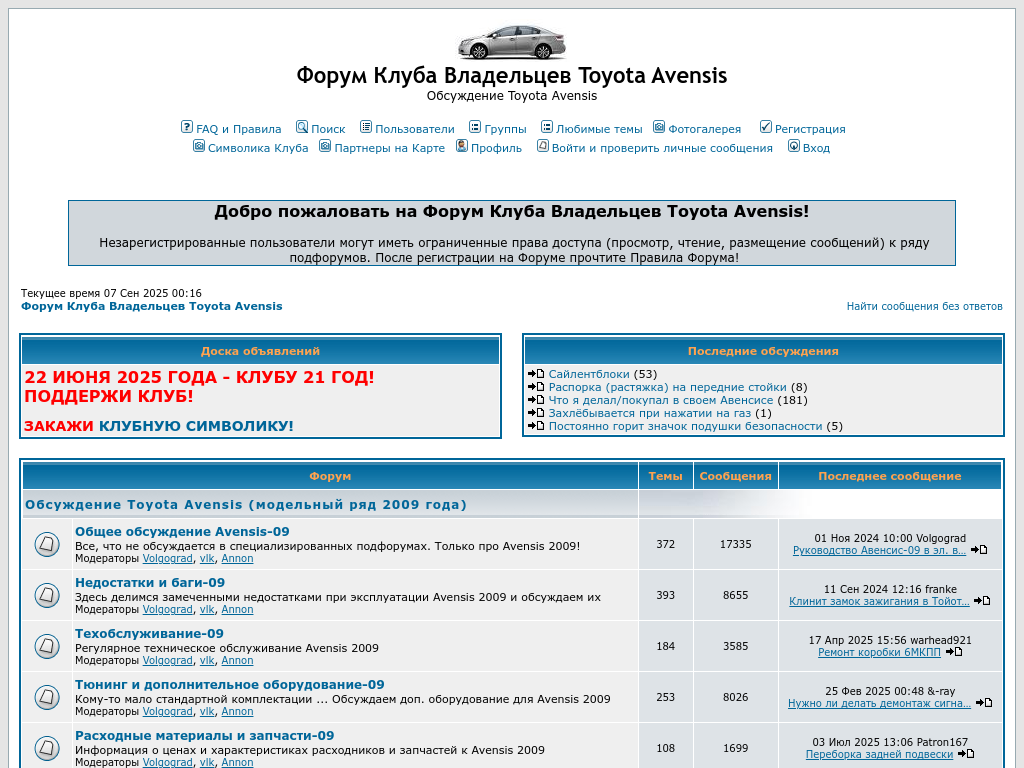The image size is (1024, 768).
Task: Click the Поиск magnifier icon
Action: [x=302, y=127]
